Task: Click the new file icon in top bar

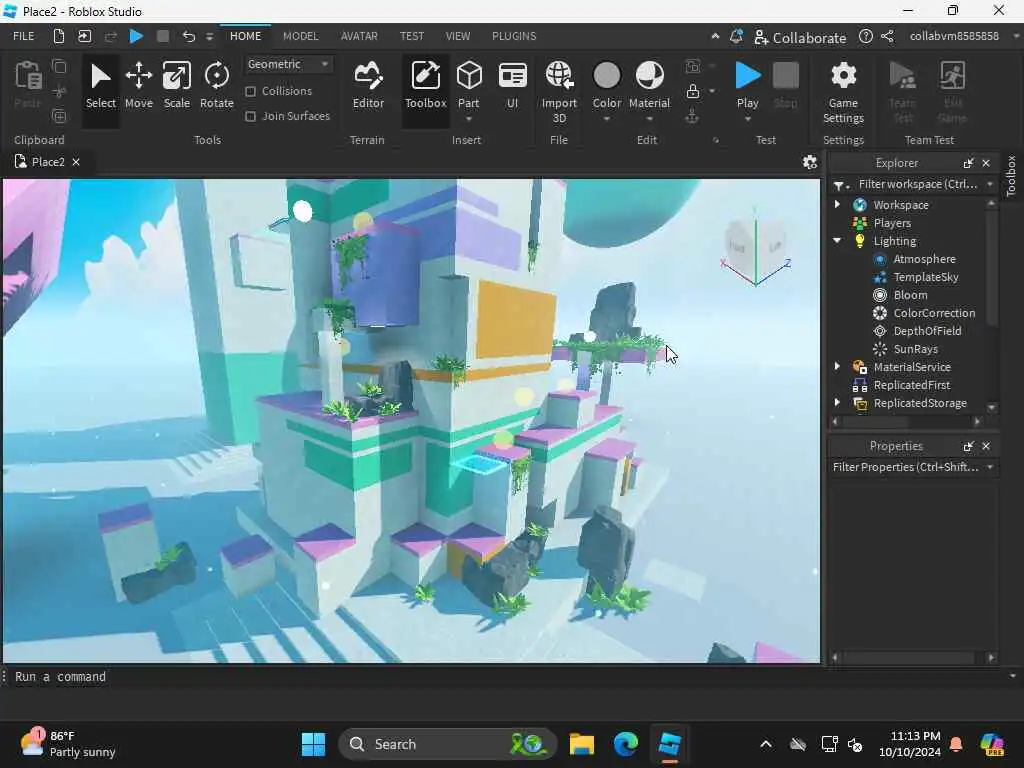Action: tap(58, 37)
